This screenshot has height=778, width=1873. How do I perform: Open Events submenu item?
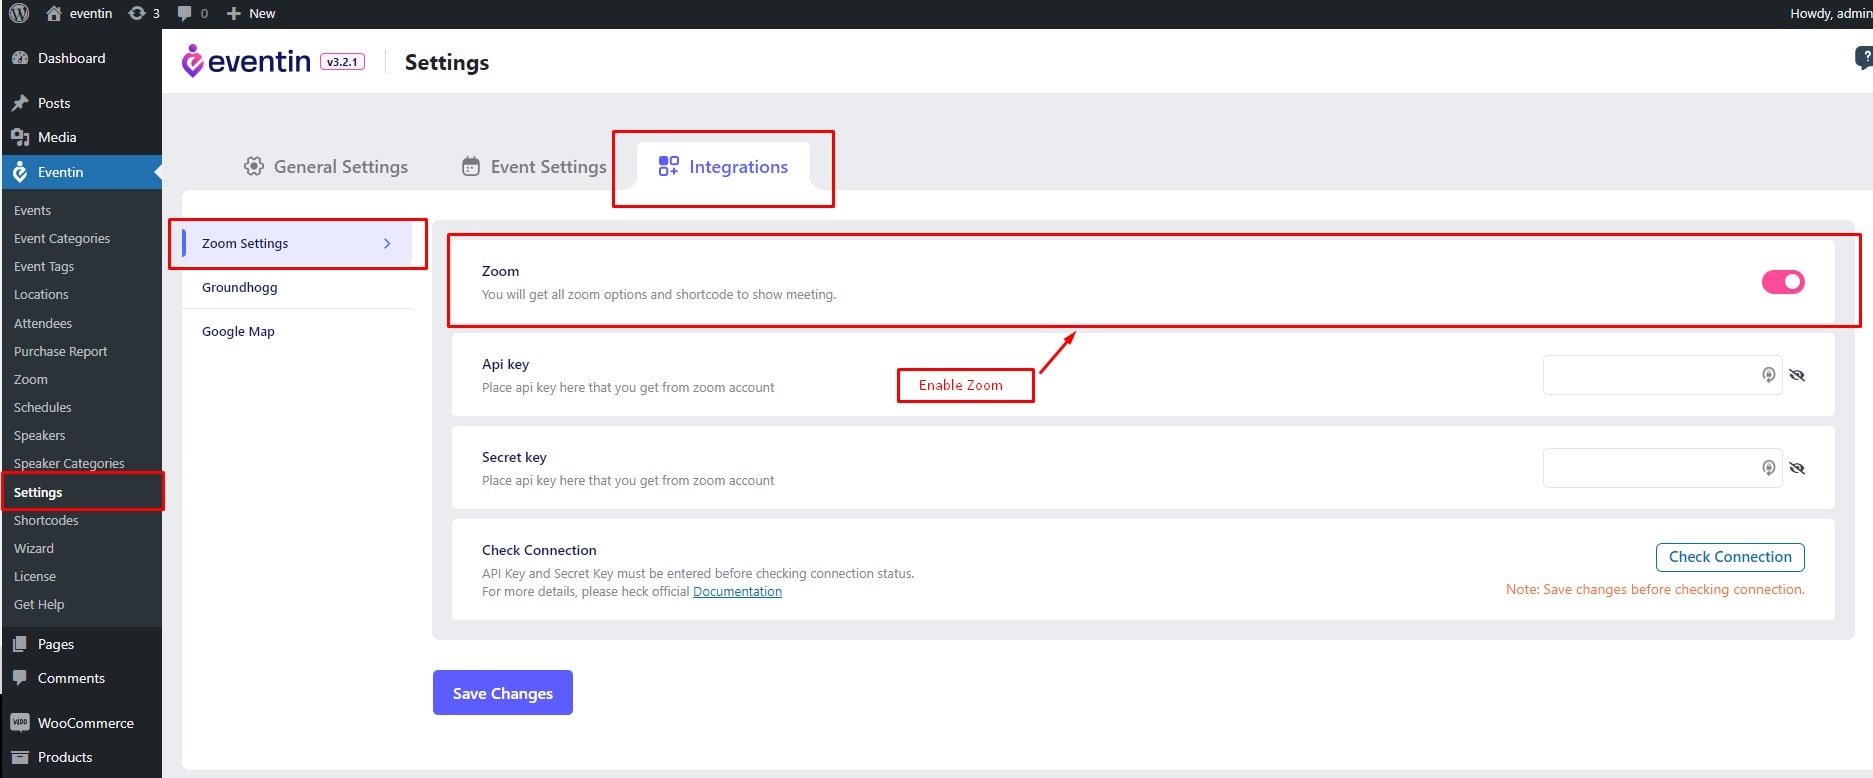coord(32,210)
